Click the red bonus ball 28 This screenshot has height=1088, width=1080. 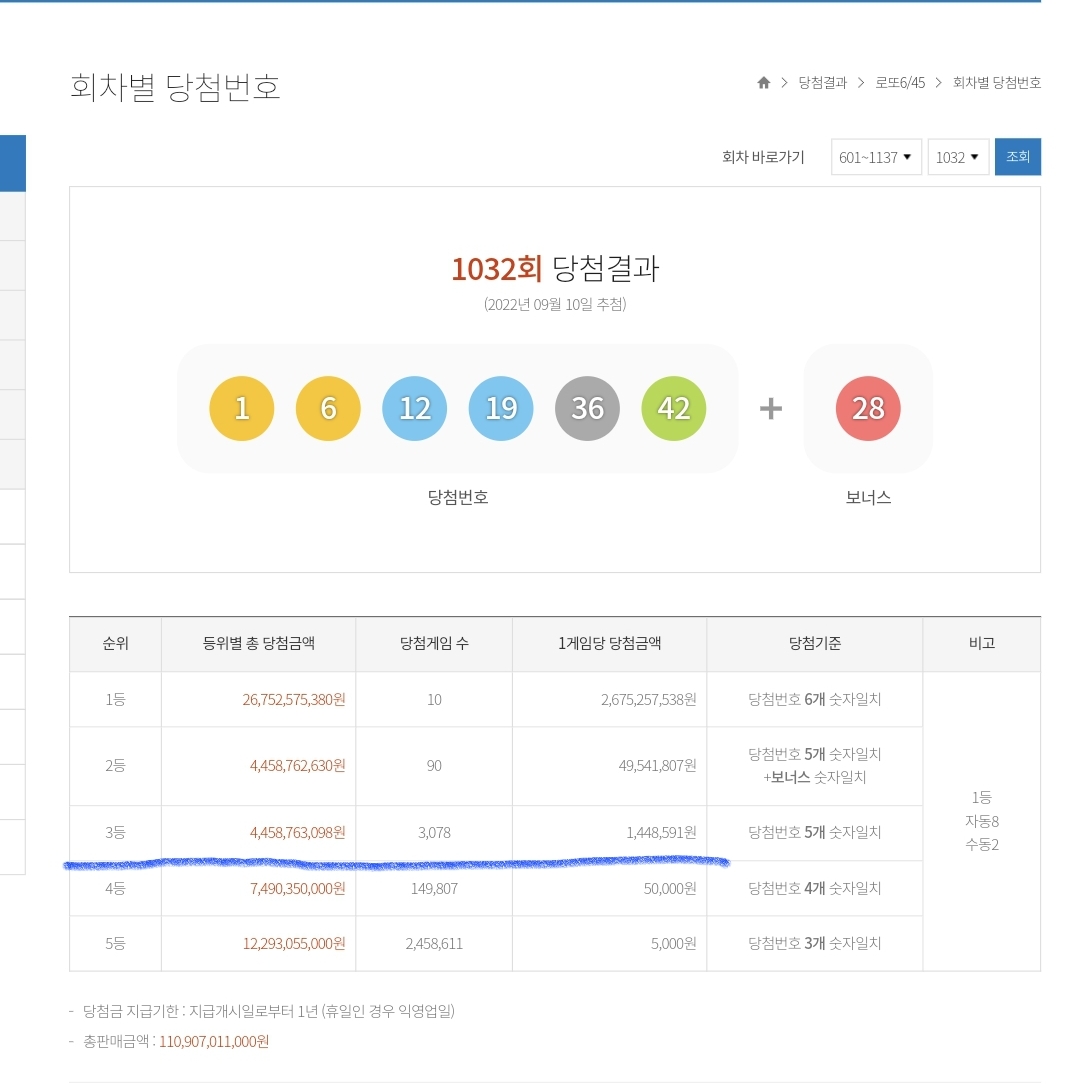point(867,408)
